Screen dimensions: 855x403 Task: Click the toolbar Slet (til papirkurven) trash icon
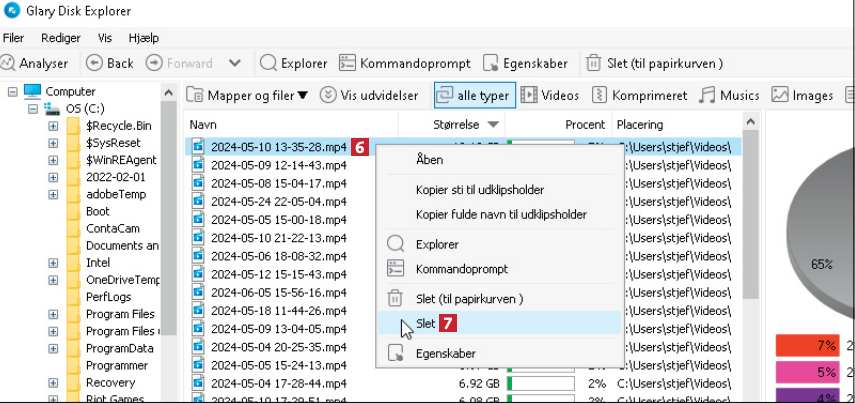(x=593, y=63)
